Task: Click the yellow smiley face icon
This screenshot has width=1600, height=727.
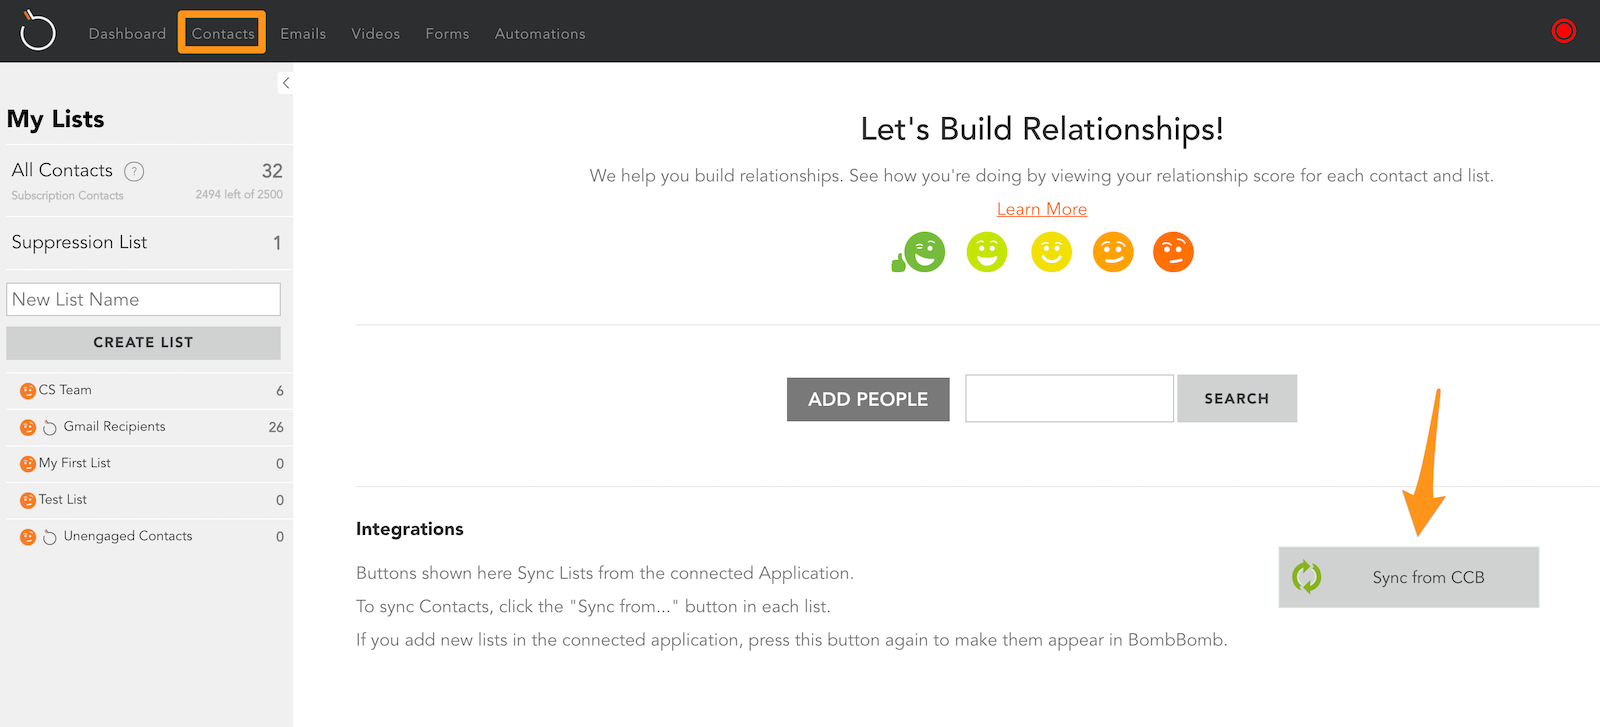Action: [1052, 252]
